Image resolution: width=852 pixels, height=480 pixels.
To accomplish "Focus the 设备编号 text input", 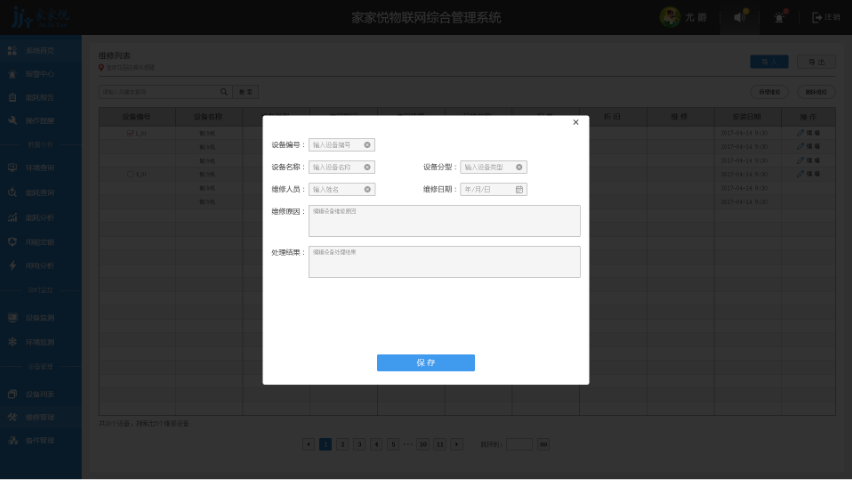I will click(x=335, y=145).
